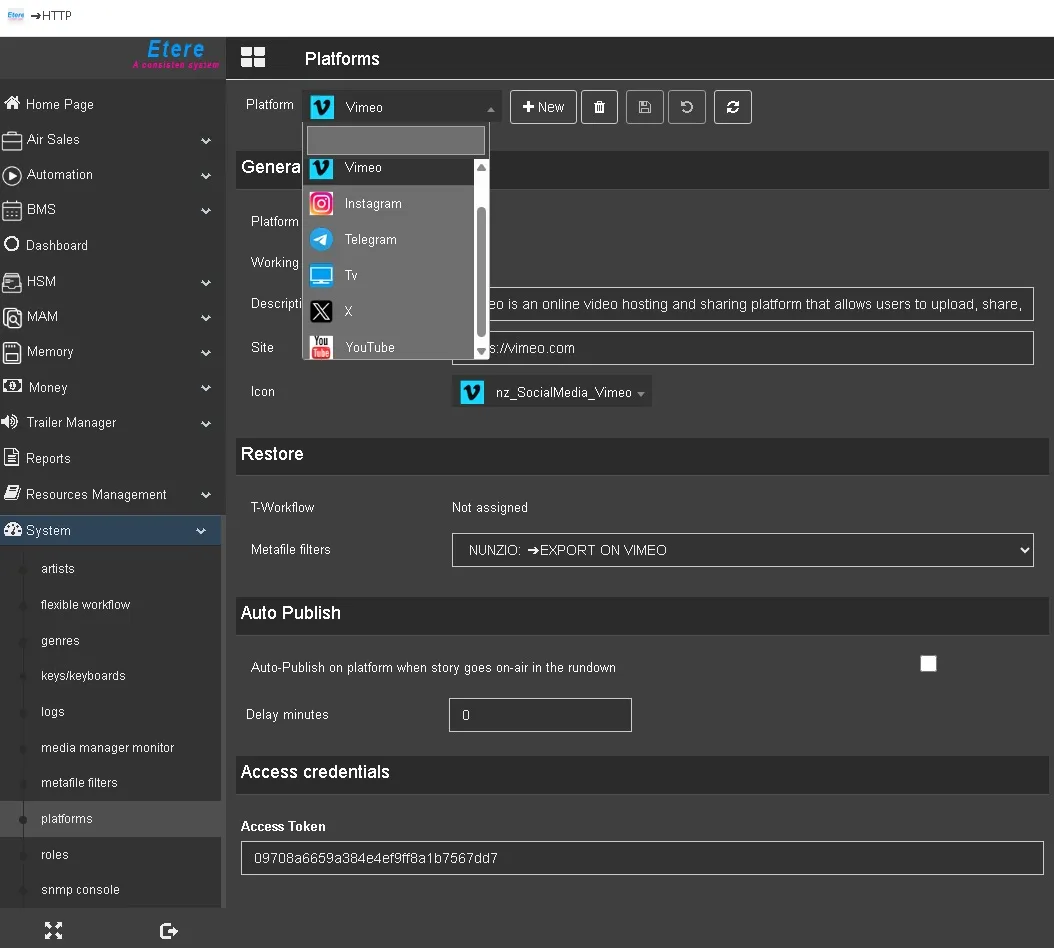Image resolution: width=1054 pixels, height=948 pixels.
Task: Select Instagram from the platform list
Action: coord(373,204)
